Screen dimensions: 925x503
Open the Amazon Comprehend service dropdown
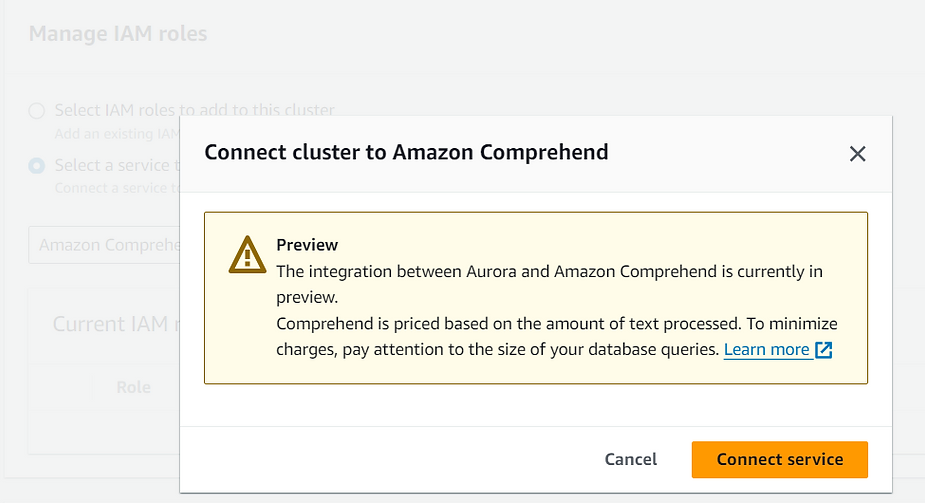point(104,245)
